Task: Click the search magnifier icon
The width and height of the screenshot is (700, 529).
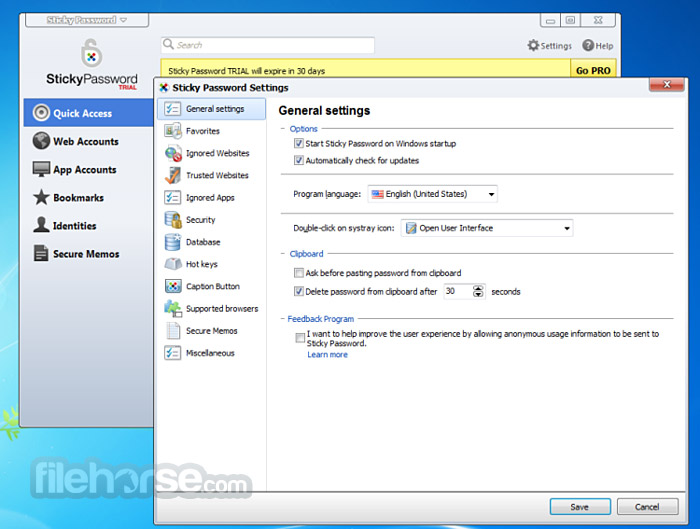Action: (168, 44)
